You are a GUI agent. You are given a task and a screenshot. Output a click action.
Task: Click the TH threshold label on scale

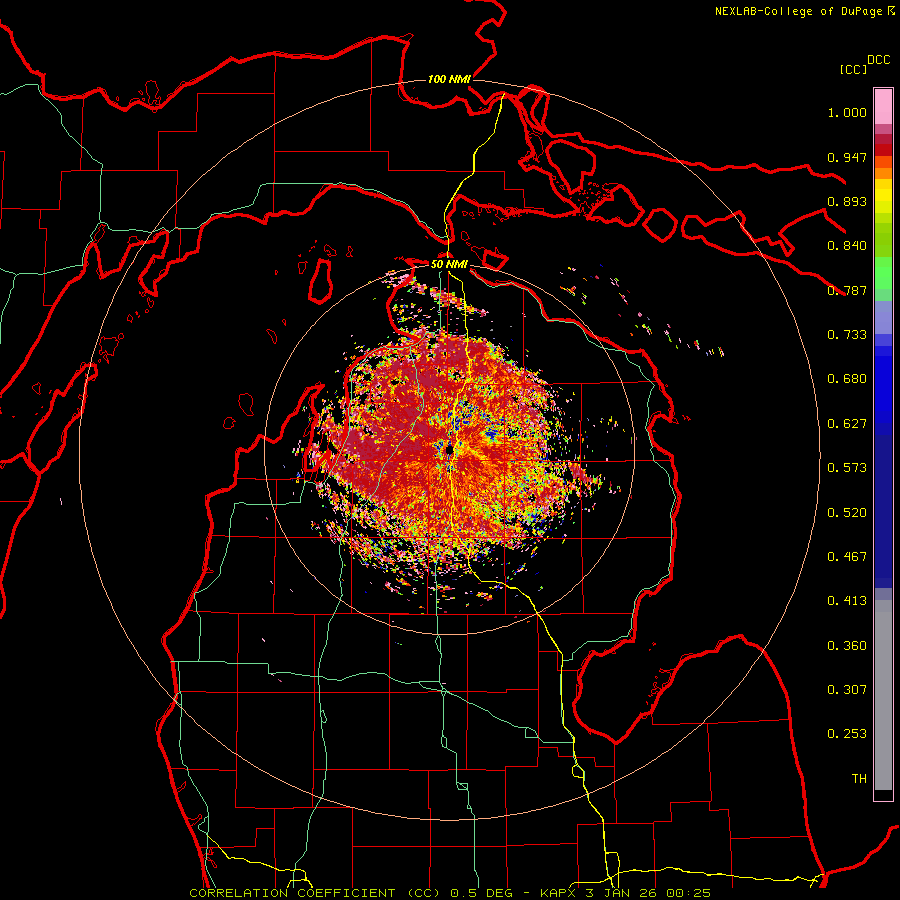coord(859,779)
